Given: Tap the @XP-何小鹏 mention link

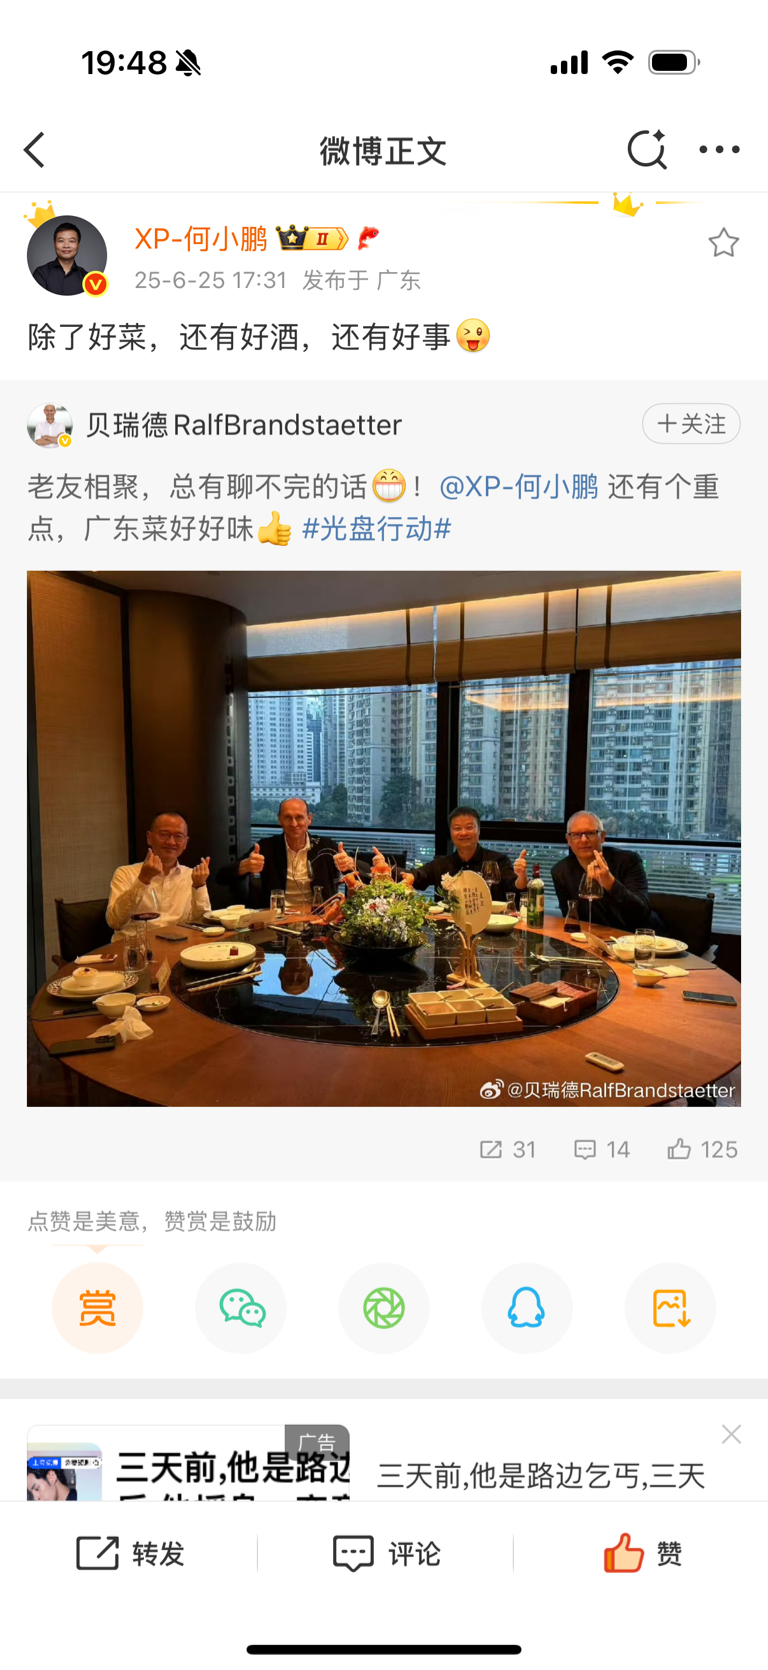Looking at the screenshot, I should click(x=518, y=487).
